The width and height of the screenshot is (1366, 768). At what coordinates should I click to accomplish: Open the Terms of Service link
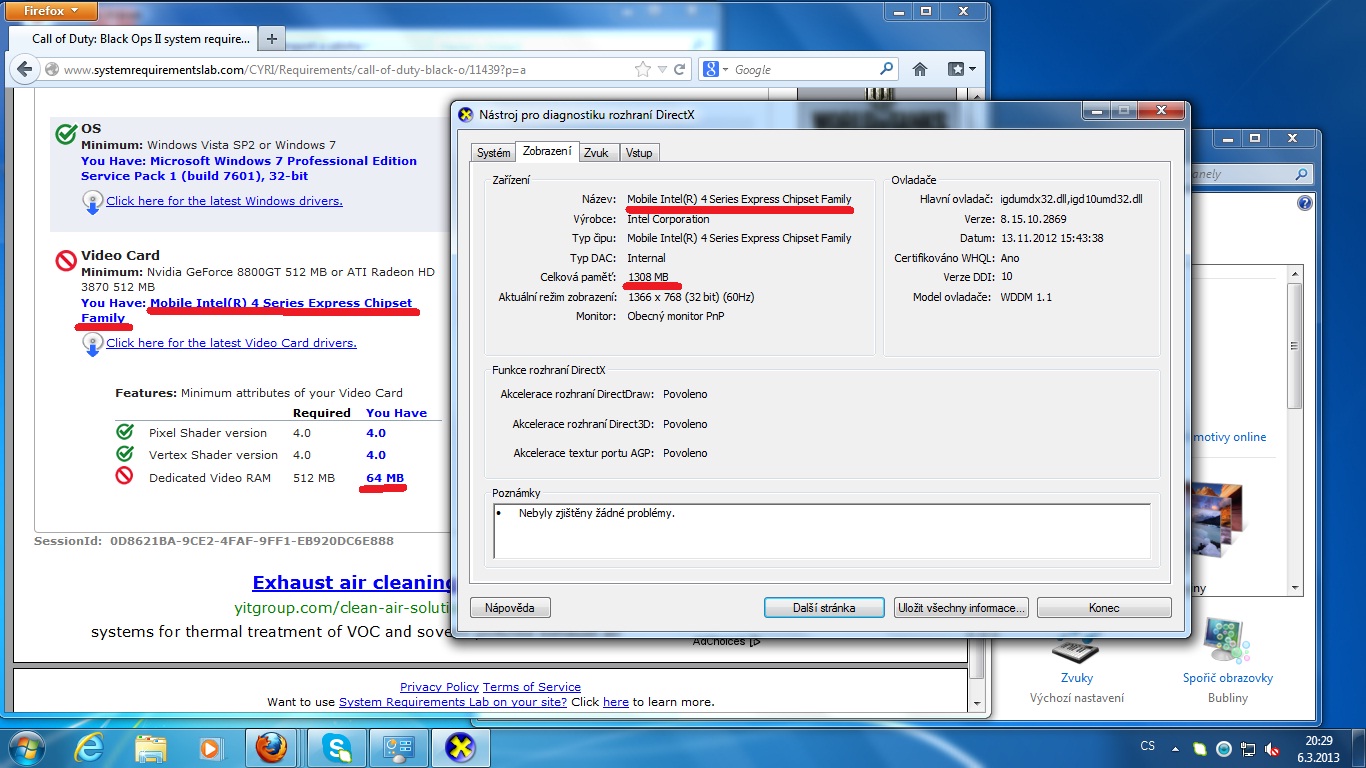[532, 687]
